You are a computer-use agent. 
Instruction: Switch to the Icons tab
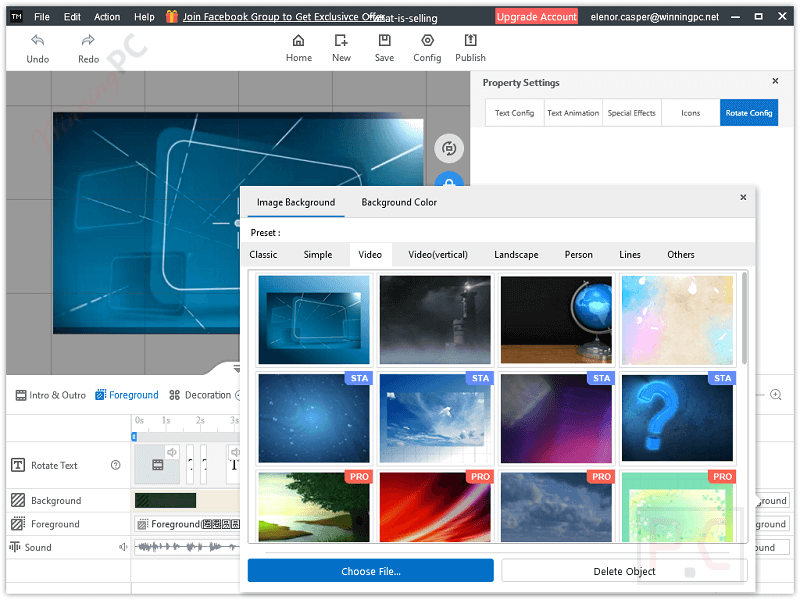[x=690, y=113]
